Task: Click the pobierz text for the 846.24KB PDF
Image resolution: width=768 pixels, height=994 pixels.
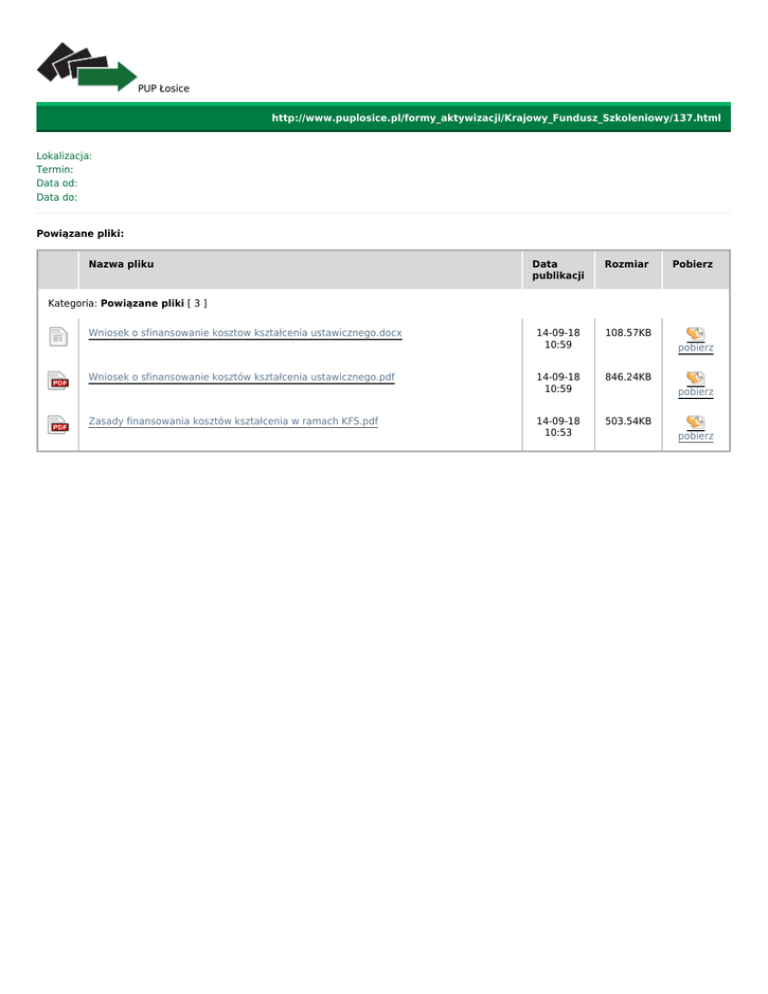Action: click(x=695, y=392)
